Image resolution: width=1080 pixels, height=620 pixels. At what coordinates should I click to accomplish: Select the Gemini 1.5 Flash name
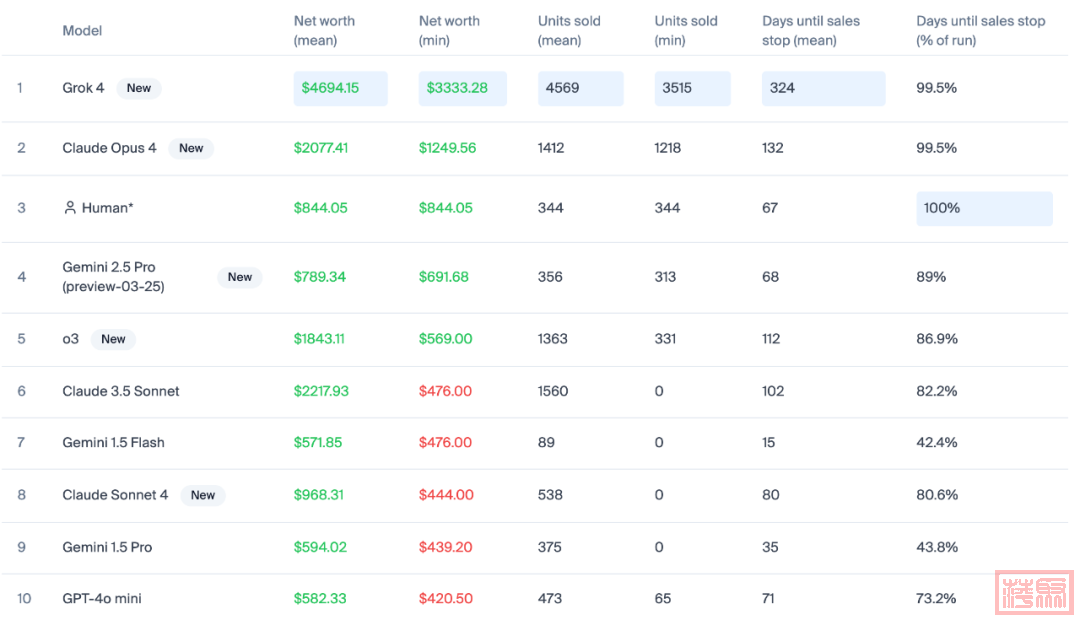[x=114, y=442]
